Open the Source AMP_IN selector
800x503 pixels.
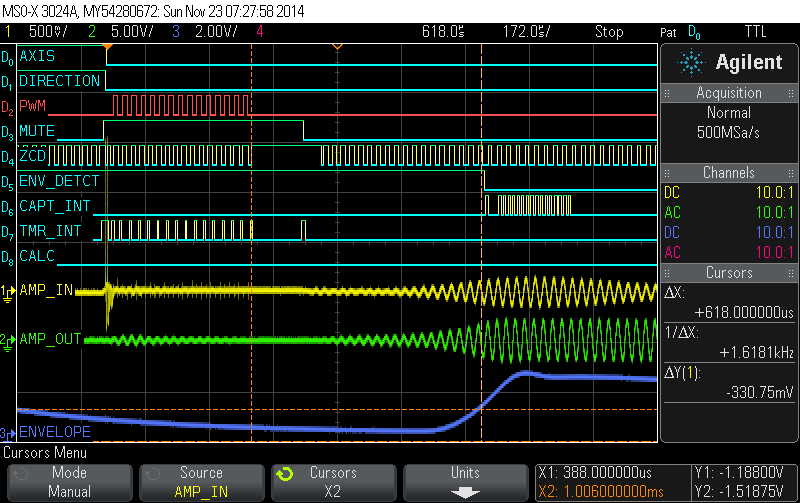pos(201,482)
